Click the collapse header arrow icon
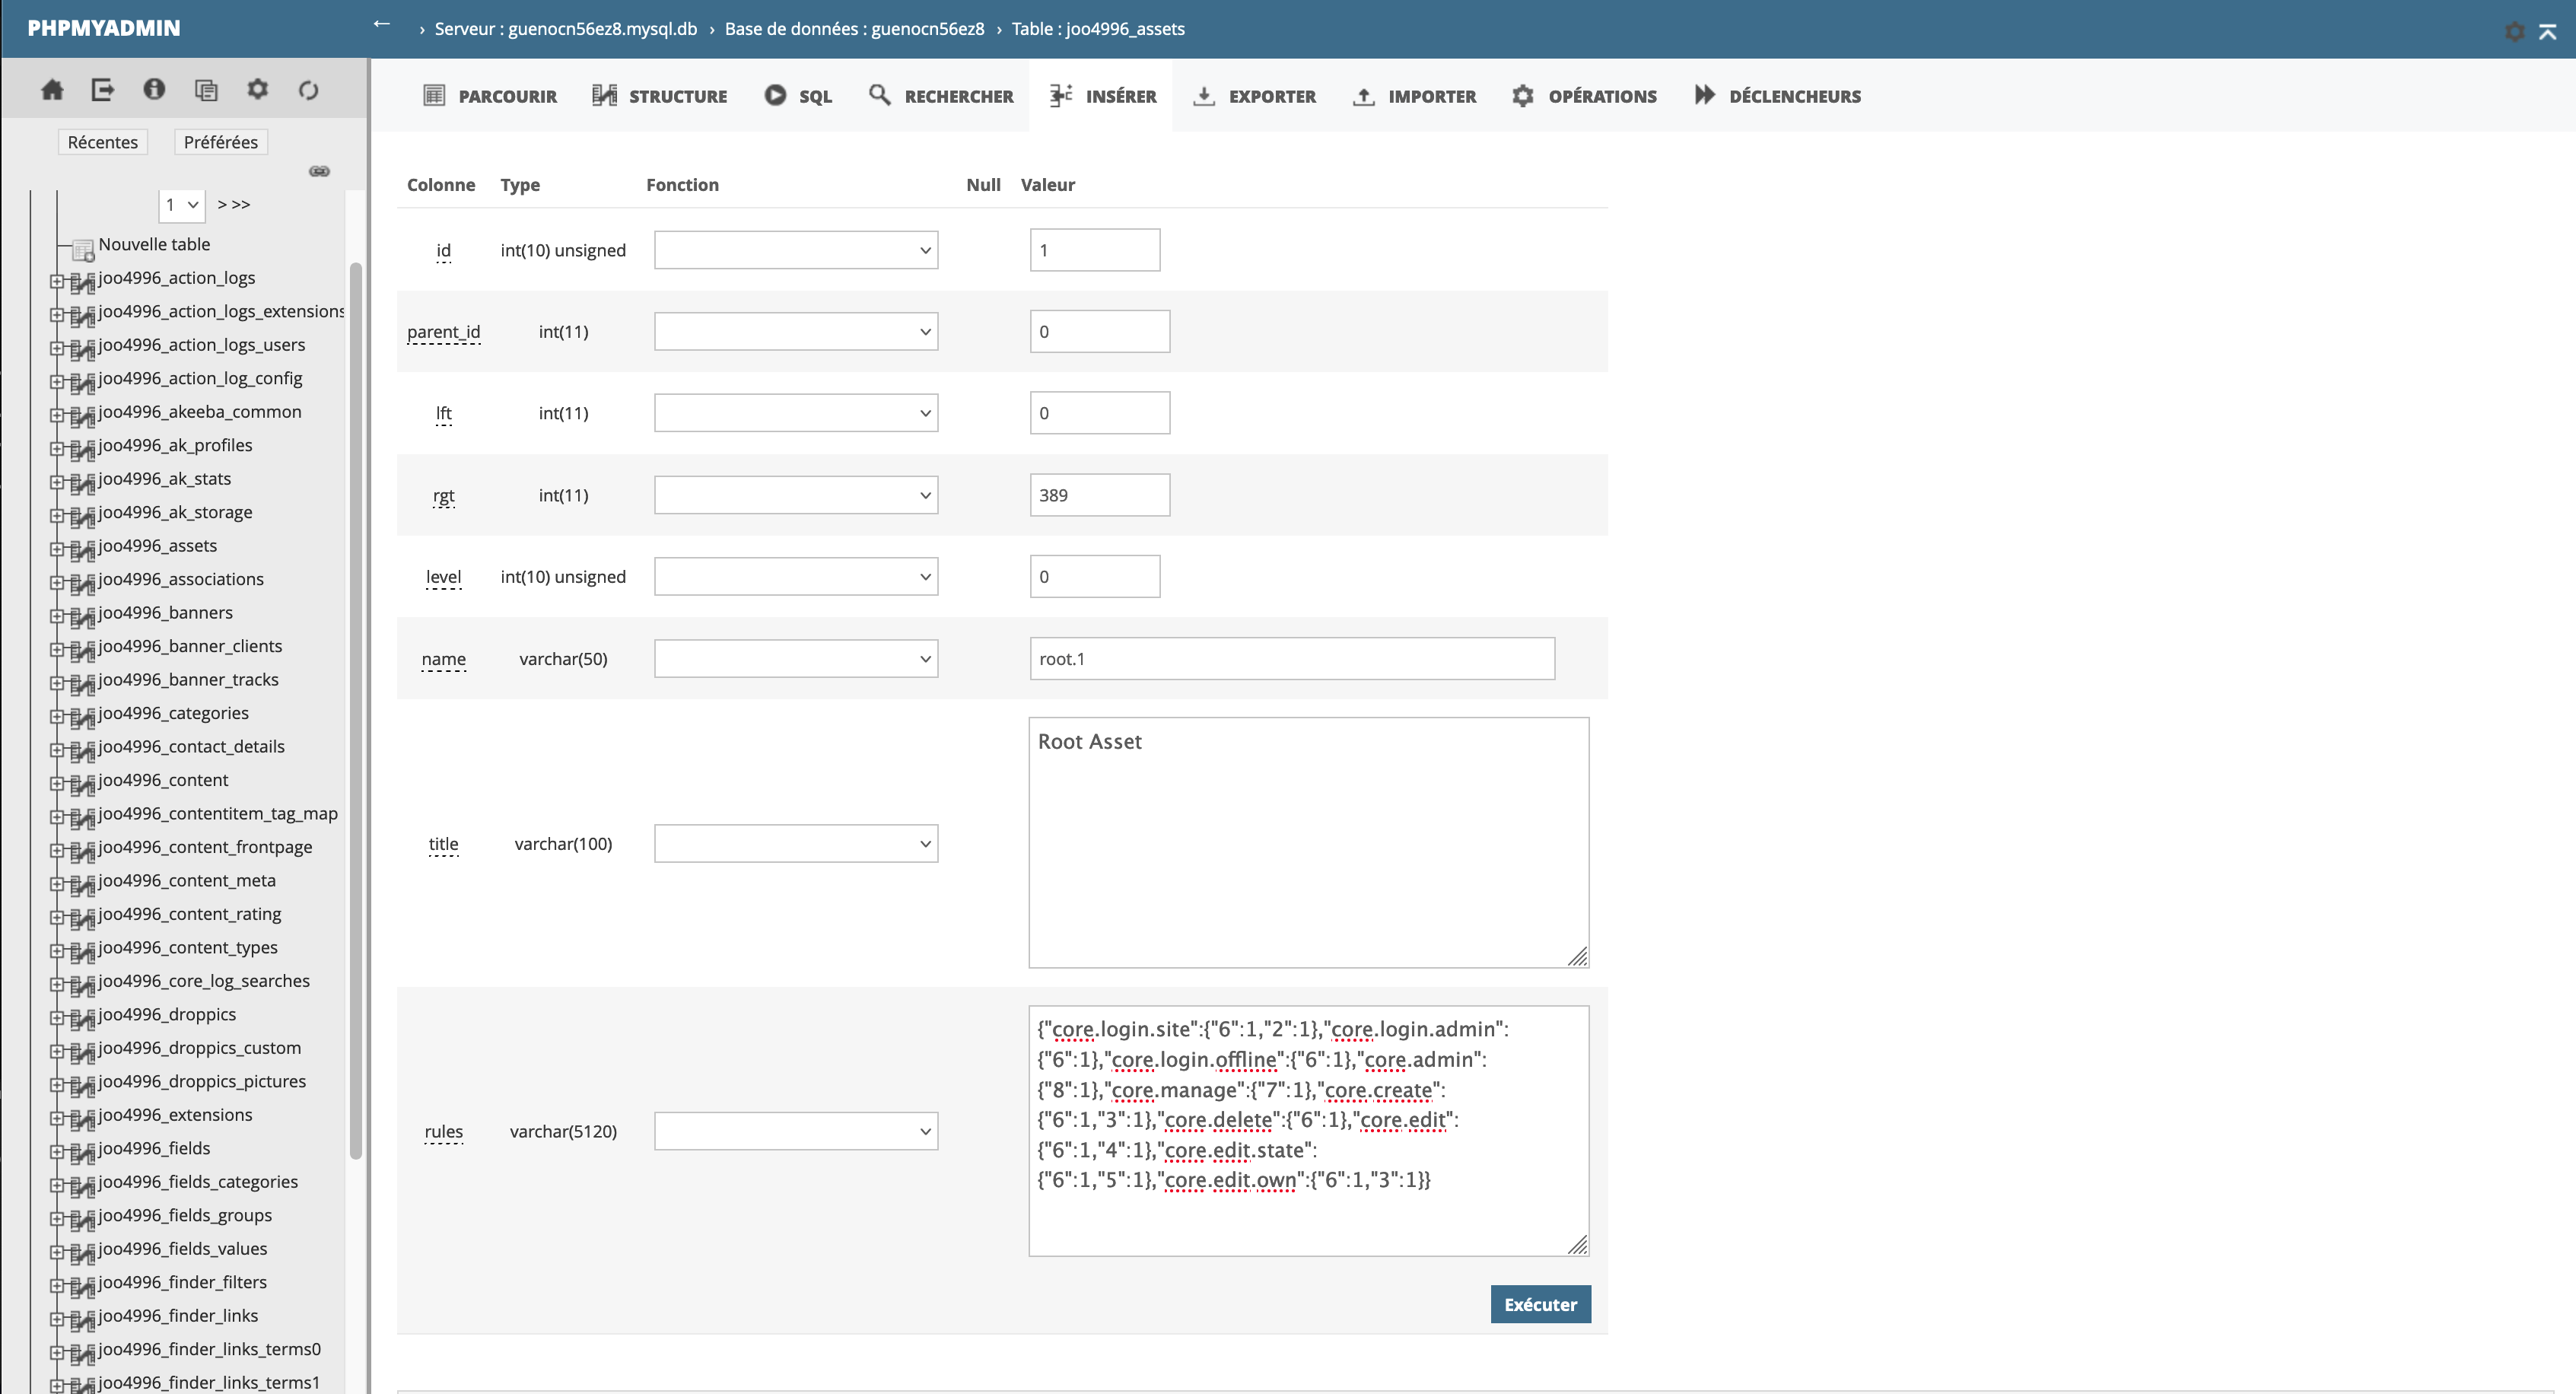The image size is (2576, 1394). coord(2548,31)
